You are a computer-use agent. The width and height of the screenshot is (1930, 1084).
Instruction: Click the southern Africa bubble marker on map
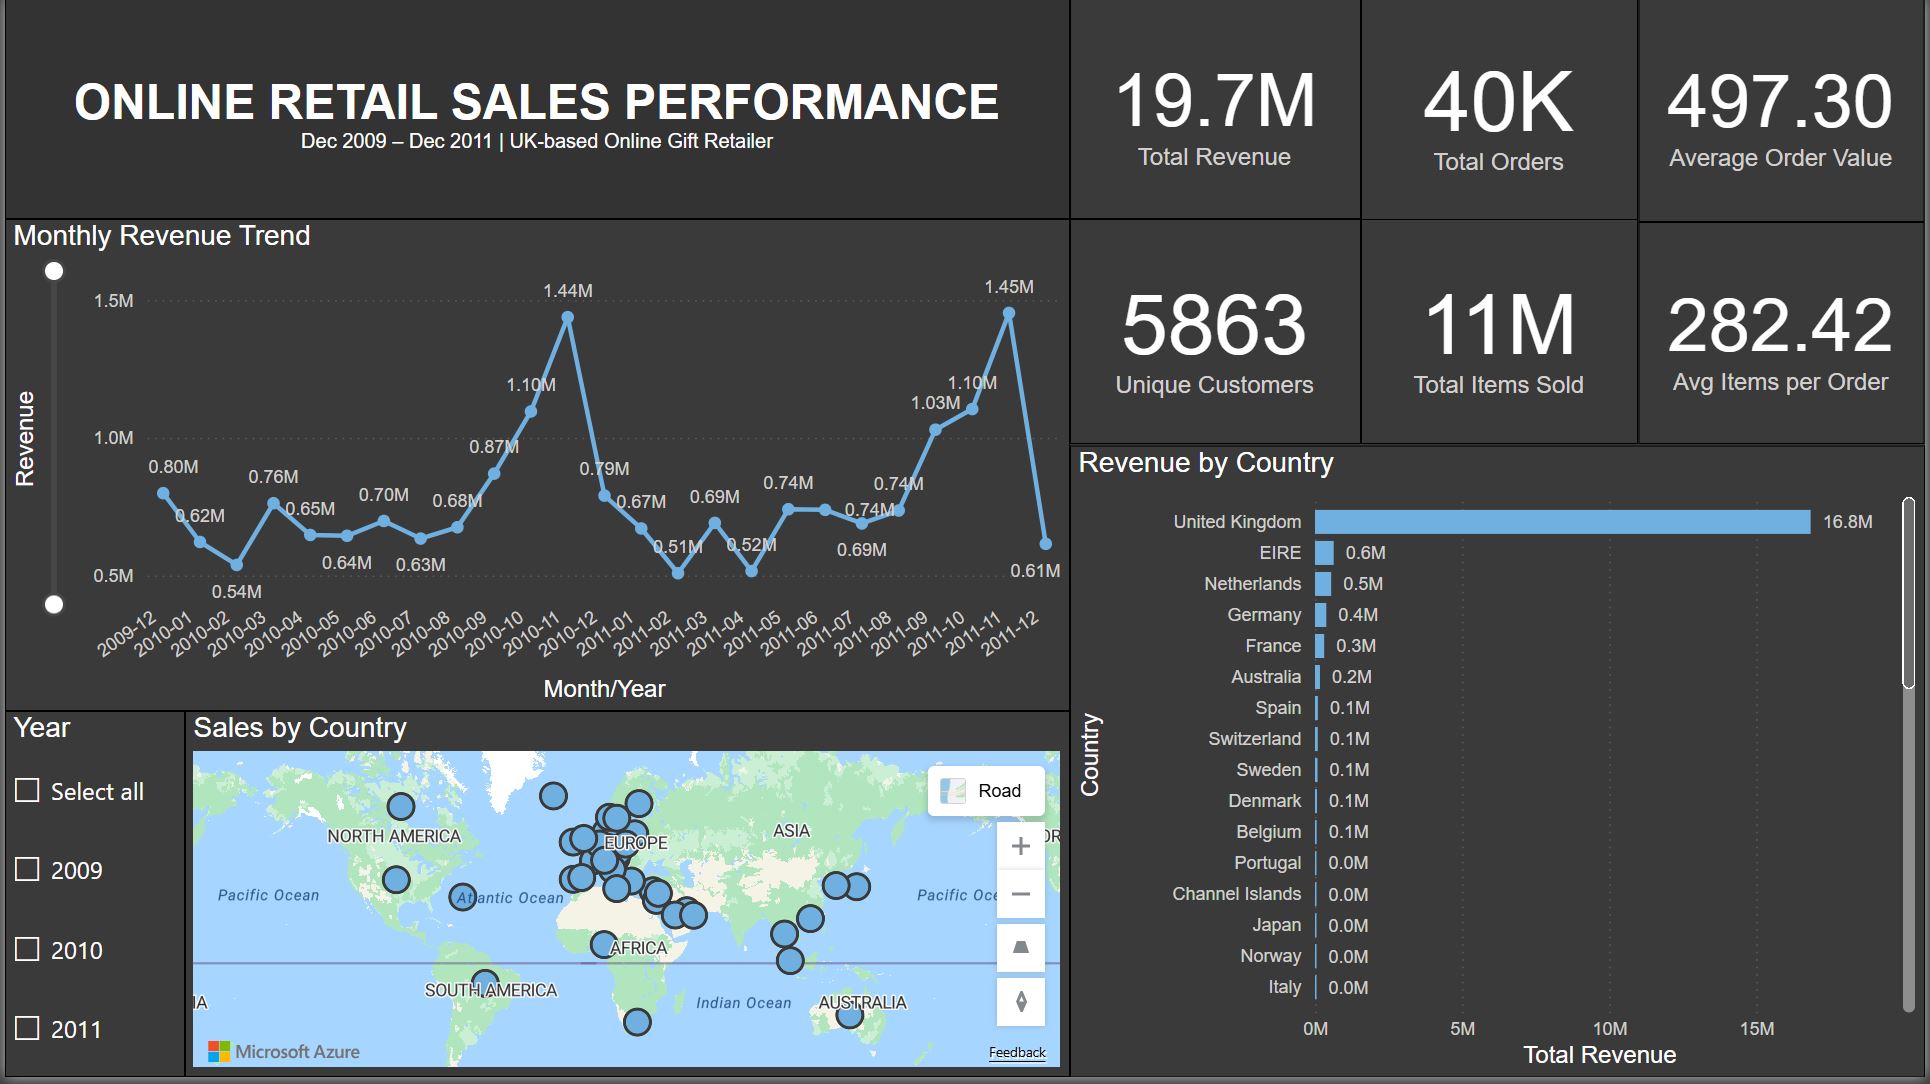(637, 1022)
